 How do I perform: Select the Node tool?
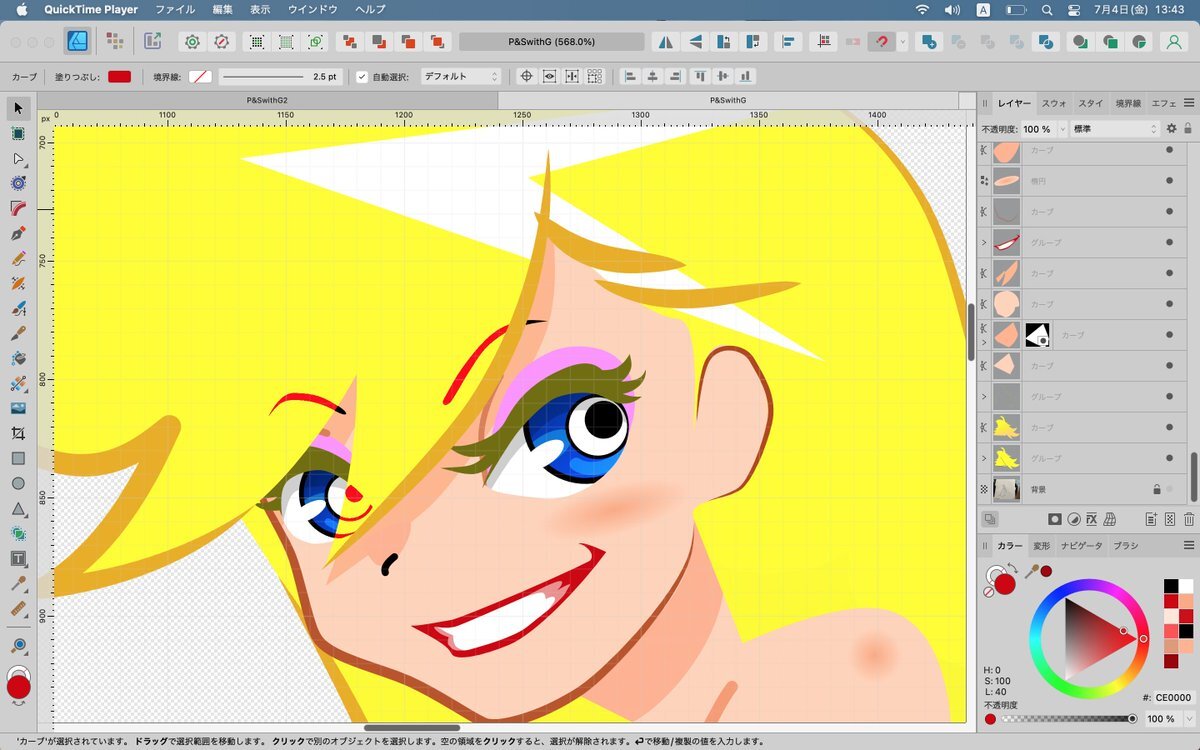[x=18, y=158]
